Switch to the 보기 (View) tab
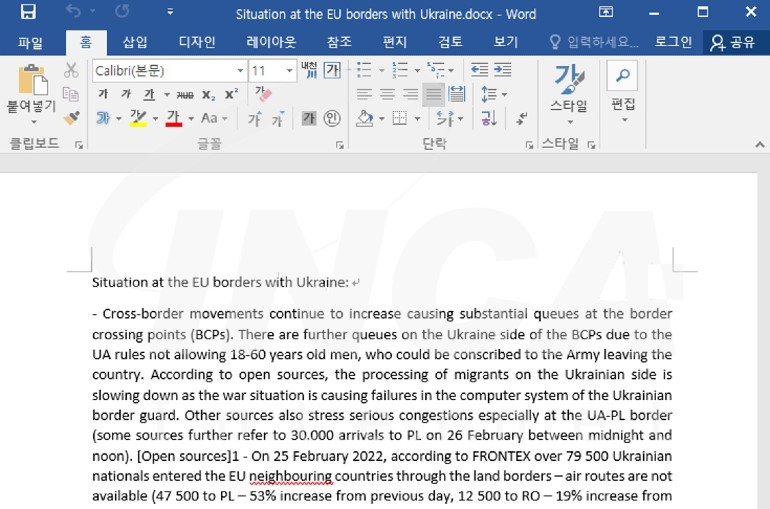The image size is (770, 509). click(x=505, y=42)
